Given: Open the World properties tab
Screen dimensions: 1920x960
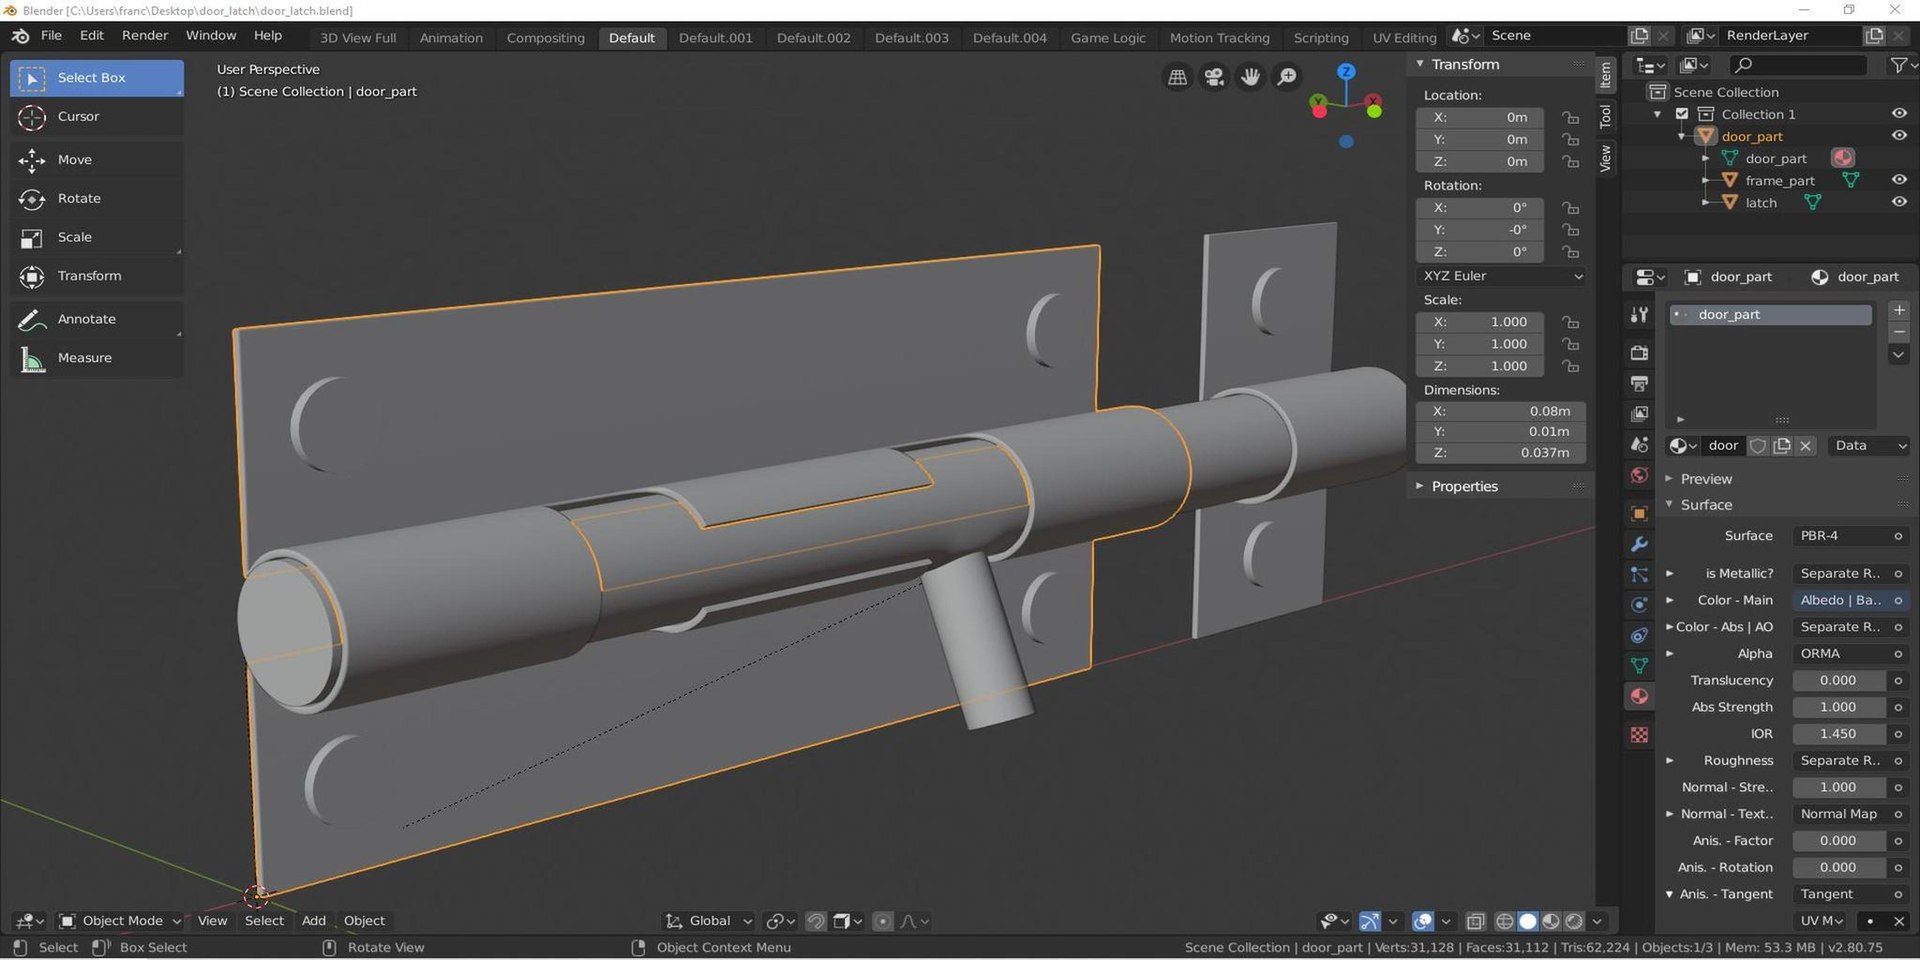Looking at the screenshot, I should [x=1639, y=475].
